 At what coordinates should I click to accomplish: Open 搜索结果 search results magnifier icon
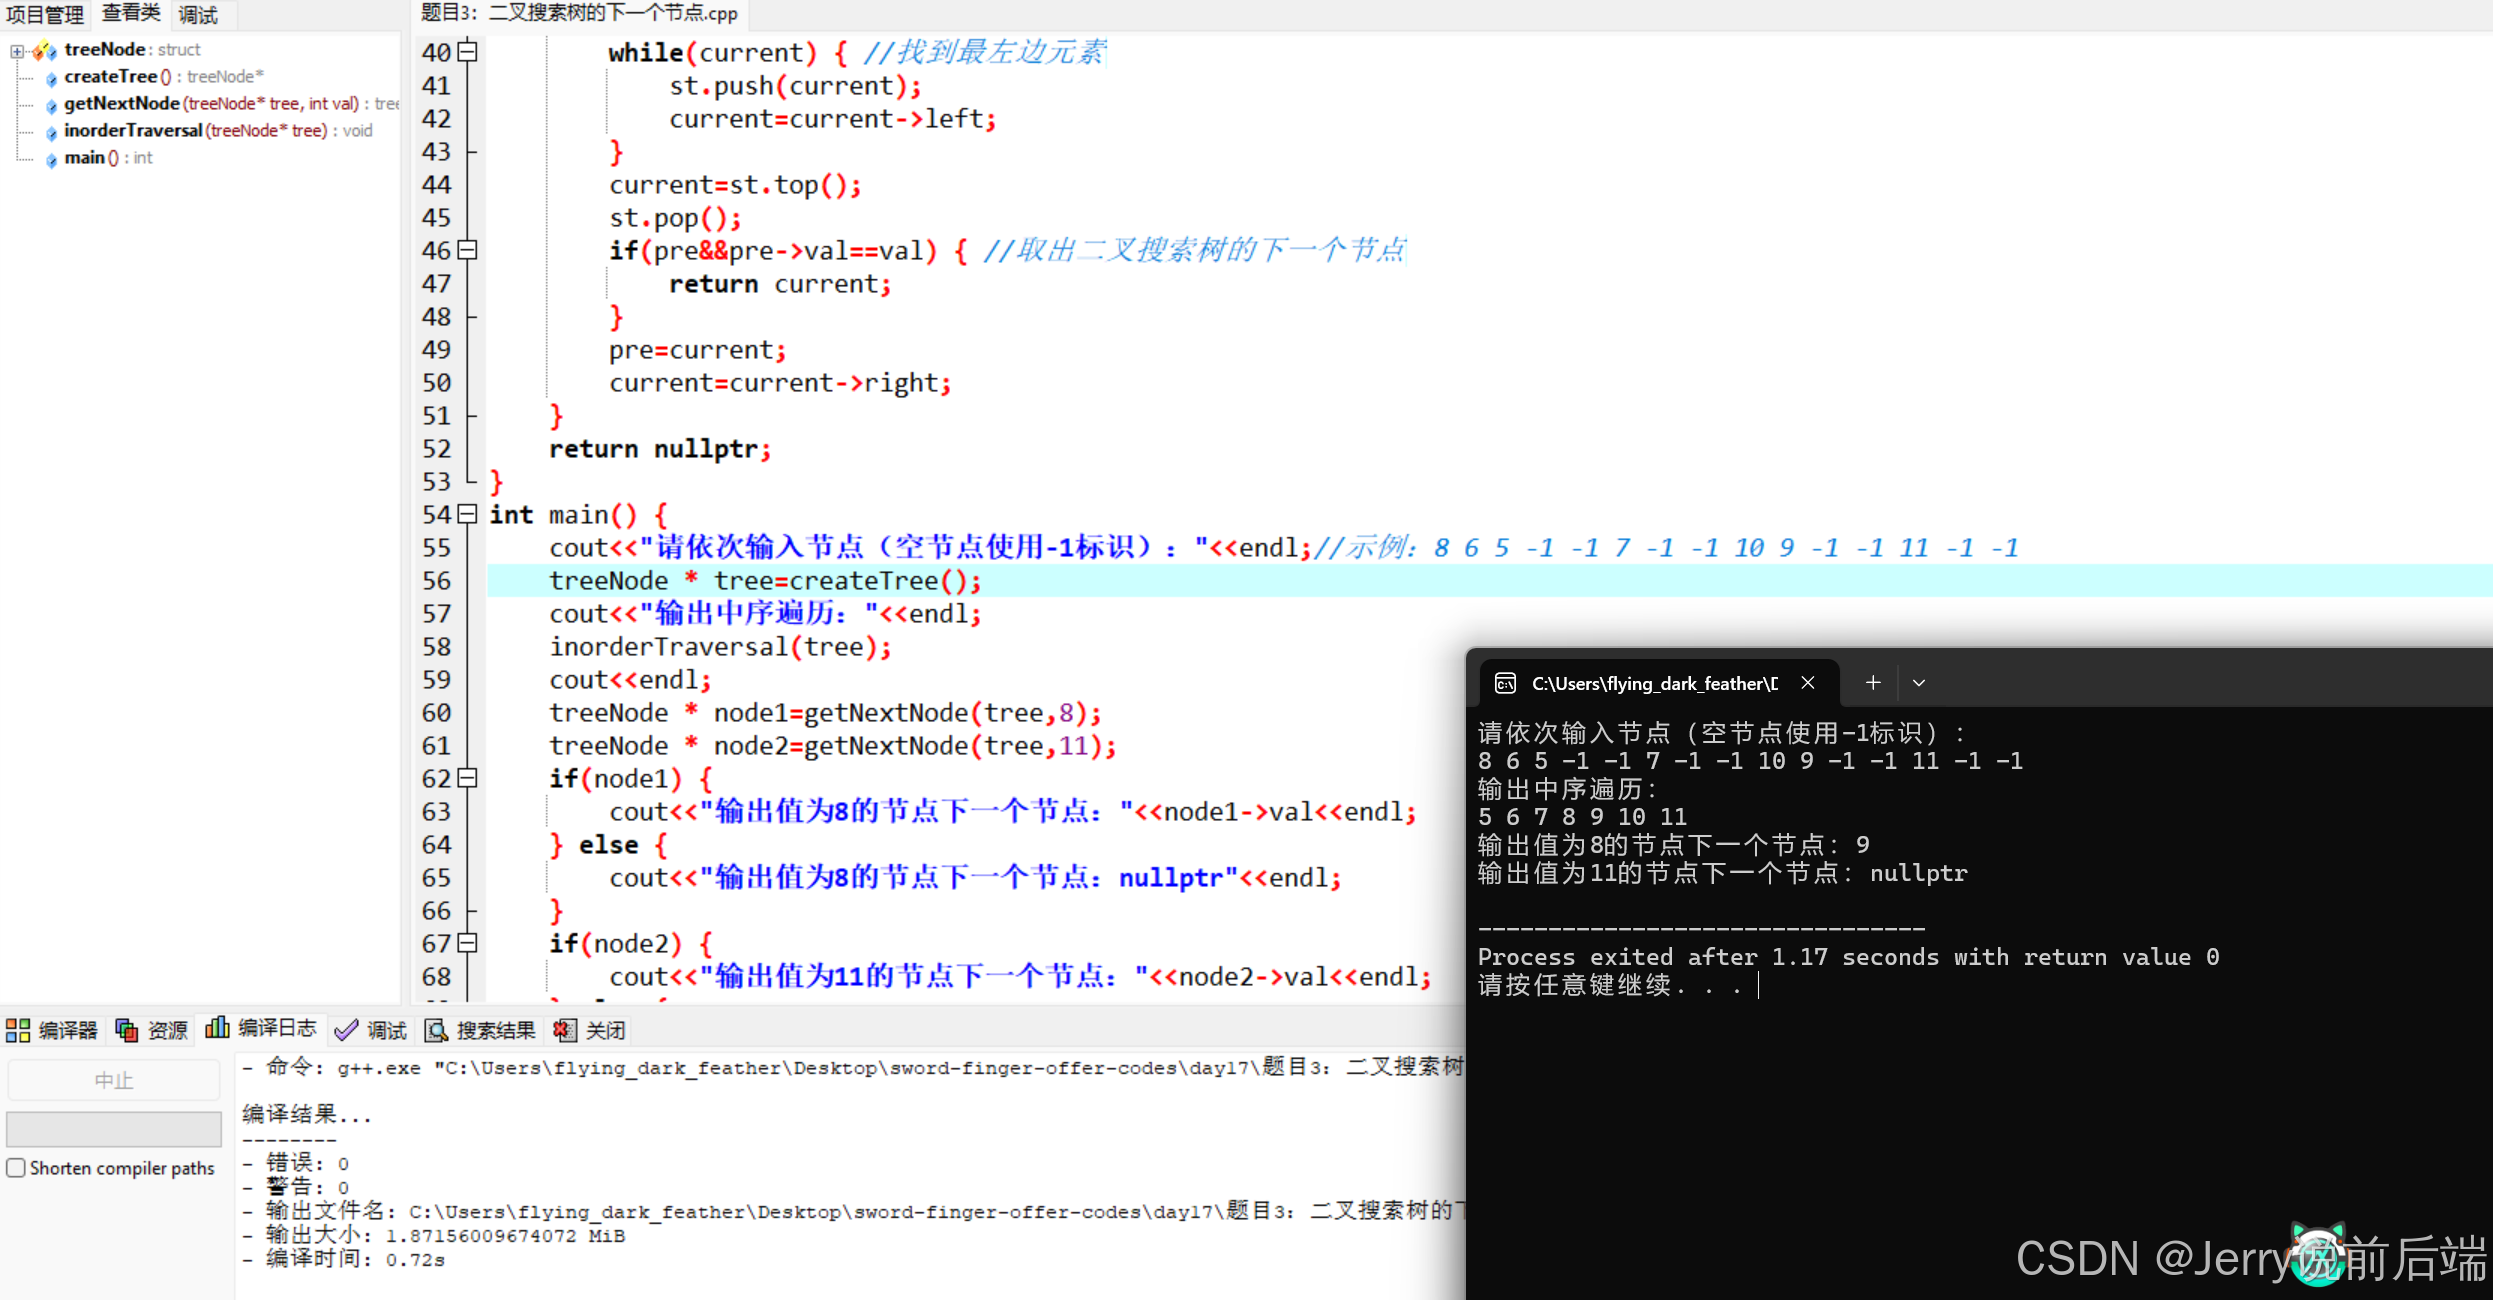(x=436, y=1030)
